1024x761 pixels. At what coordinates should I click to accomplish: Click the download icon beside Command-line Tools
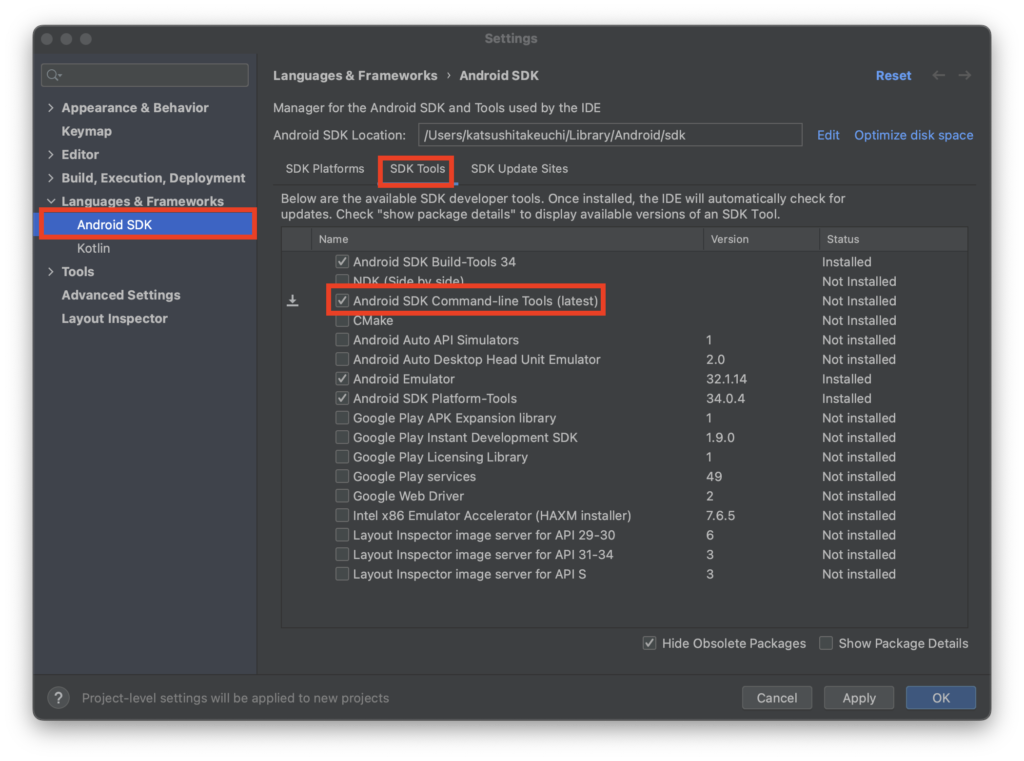(292, 301)
